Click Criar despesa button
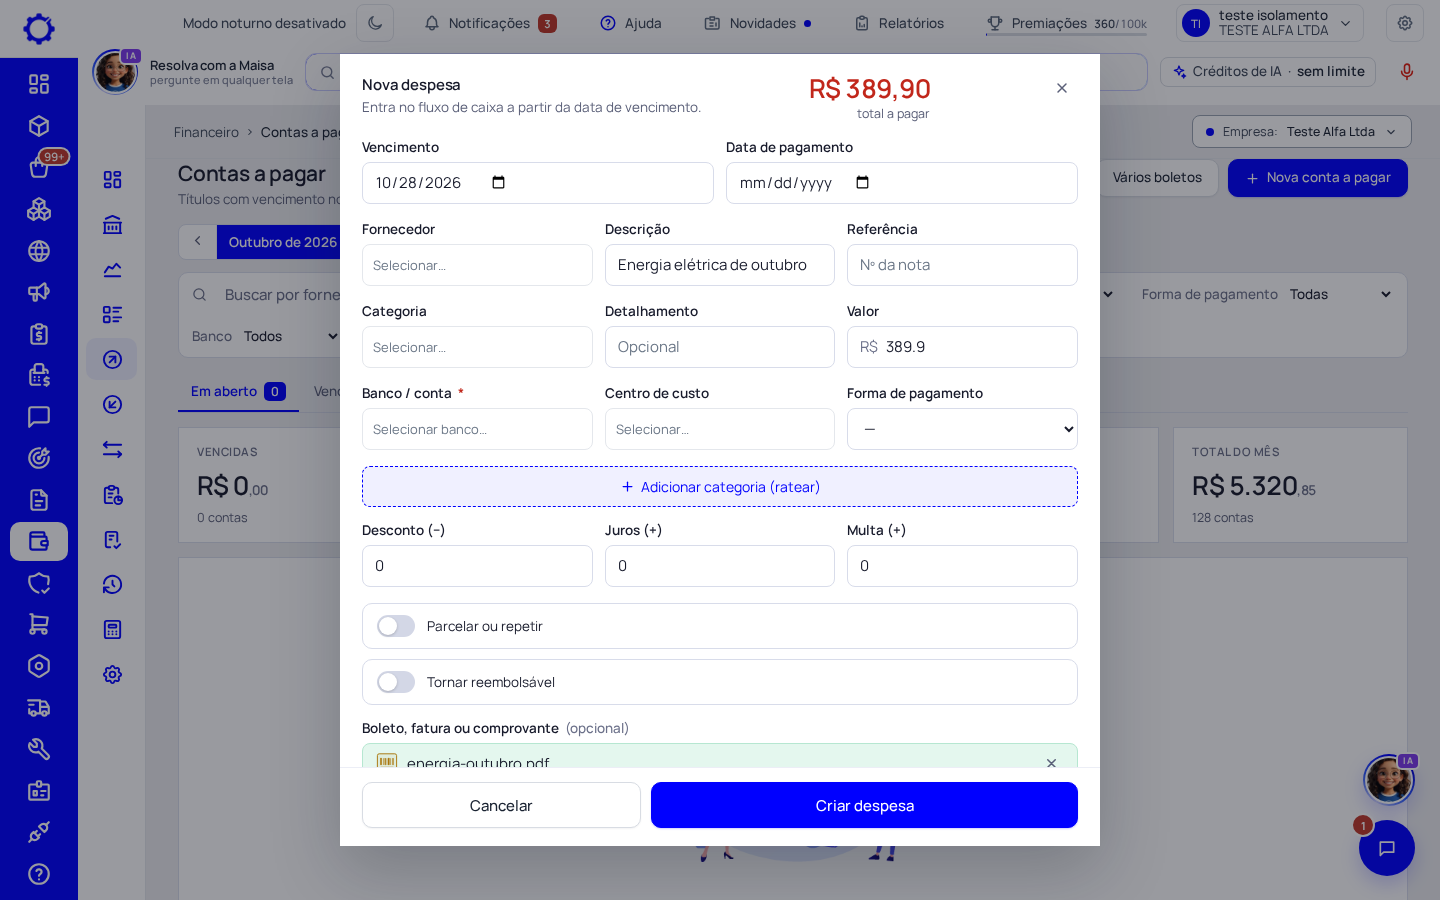1440x900 pixels. [x=864, y=805]
